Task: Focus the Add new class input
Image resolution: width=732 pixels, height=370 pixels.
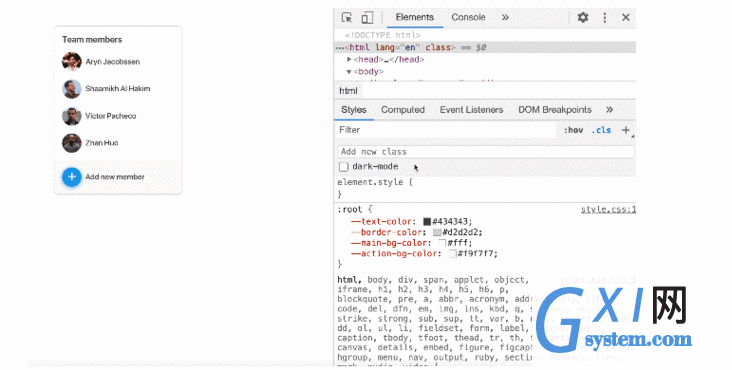Action: 486,152
